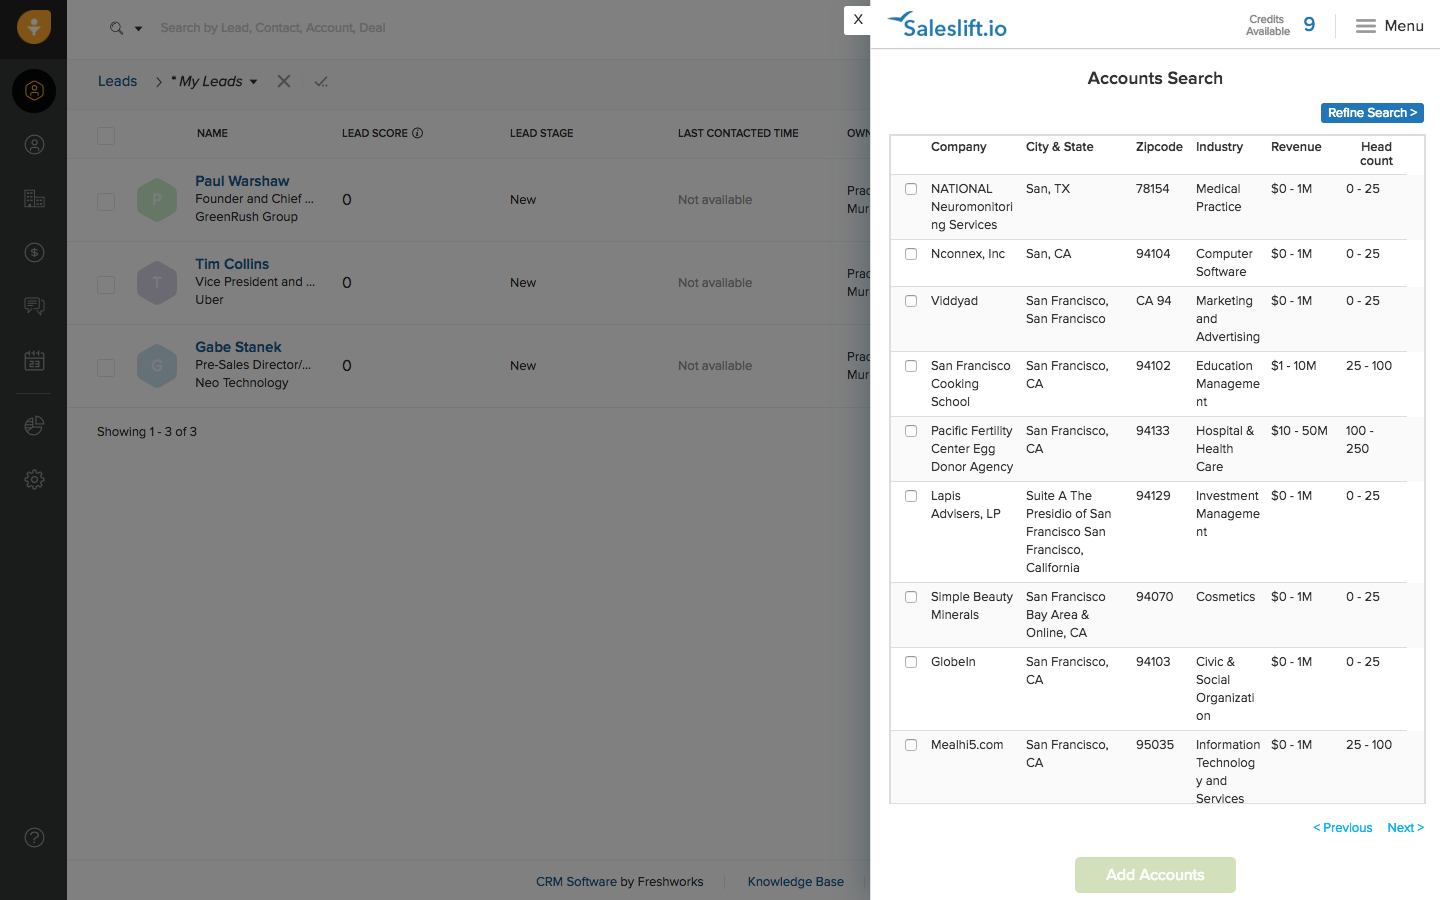Go to Next results page
This screenshot has height=900, width=1440.
[x=1405, y=828]
